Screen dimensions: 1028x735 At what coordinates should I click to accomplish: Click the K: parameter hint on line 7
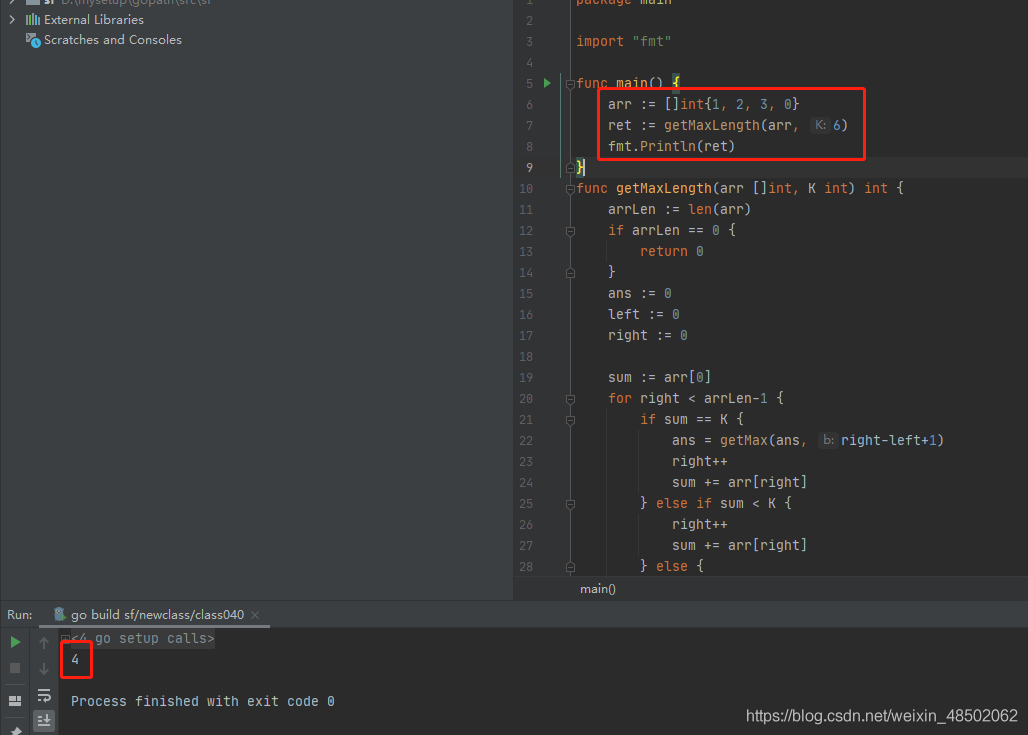click(x=820, y=125)
